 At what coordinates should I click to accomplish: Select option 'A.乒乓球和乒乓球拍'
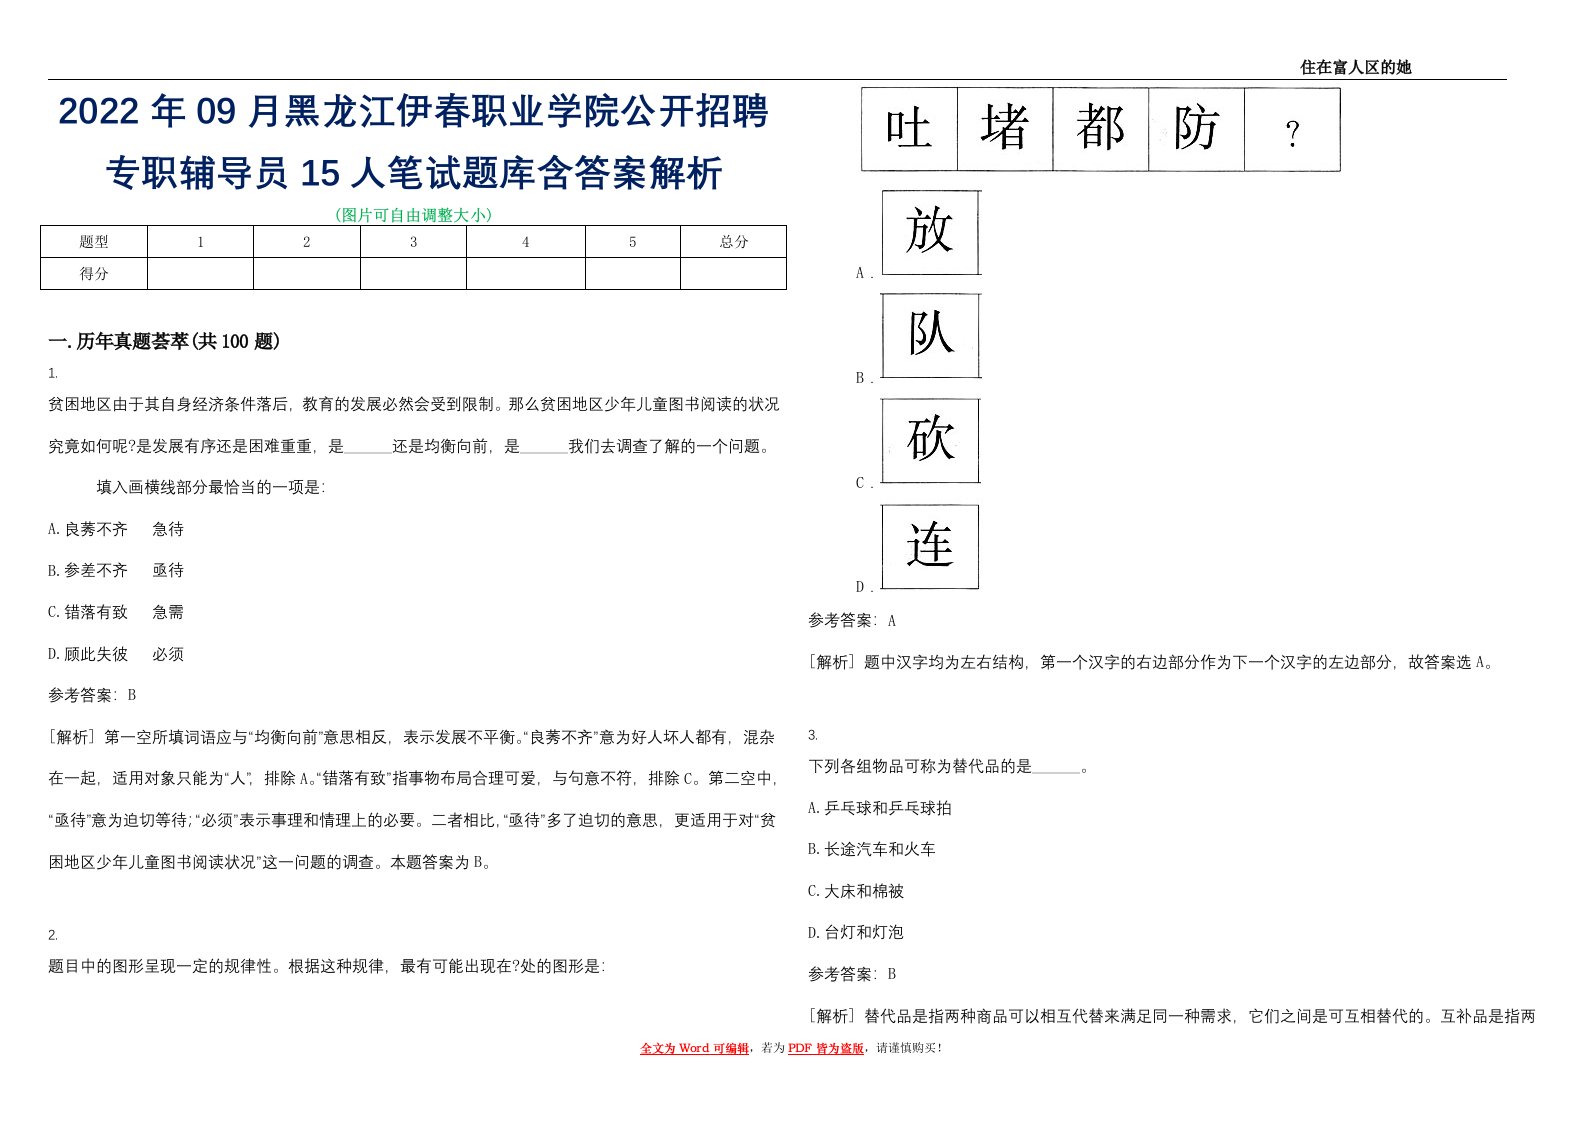[x=880, y=808]
